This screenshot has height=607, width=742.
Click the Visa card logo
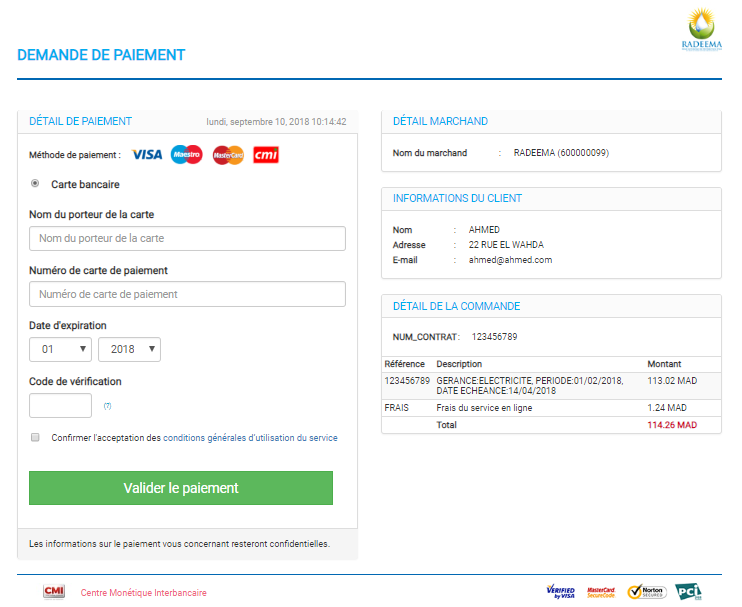click(x=147, y=155)
